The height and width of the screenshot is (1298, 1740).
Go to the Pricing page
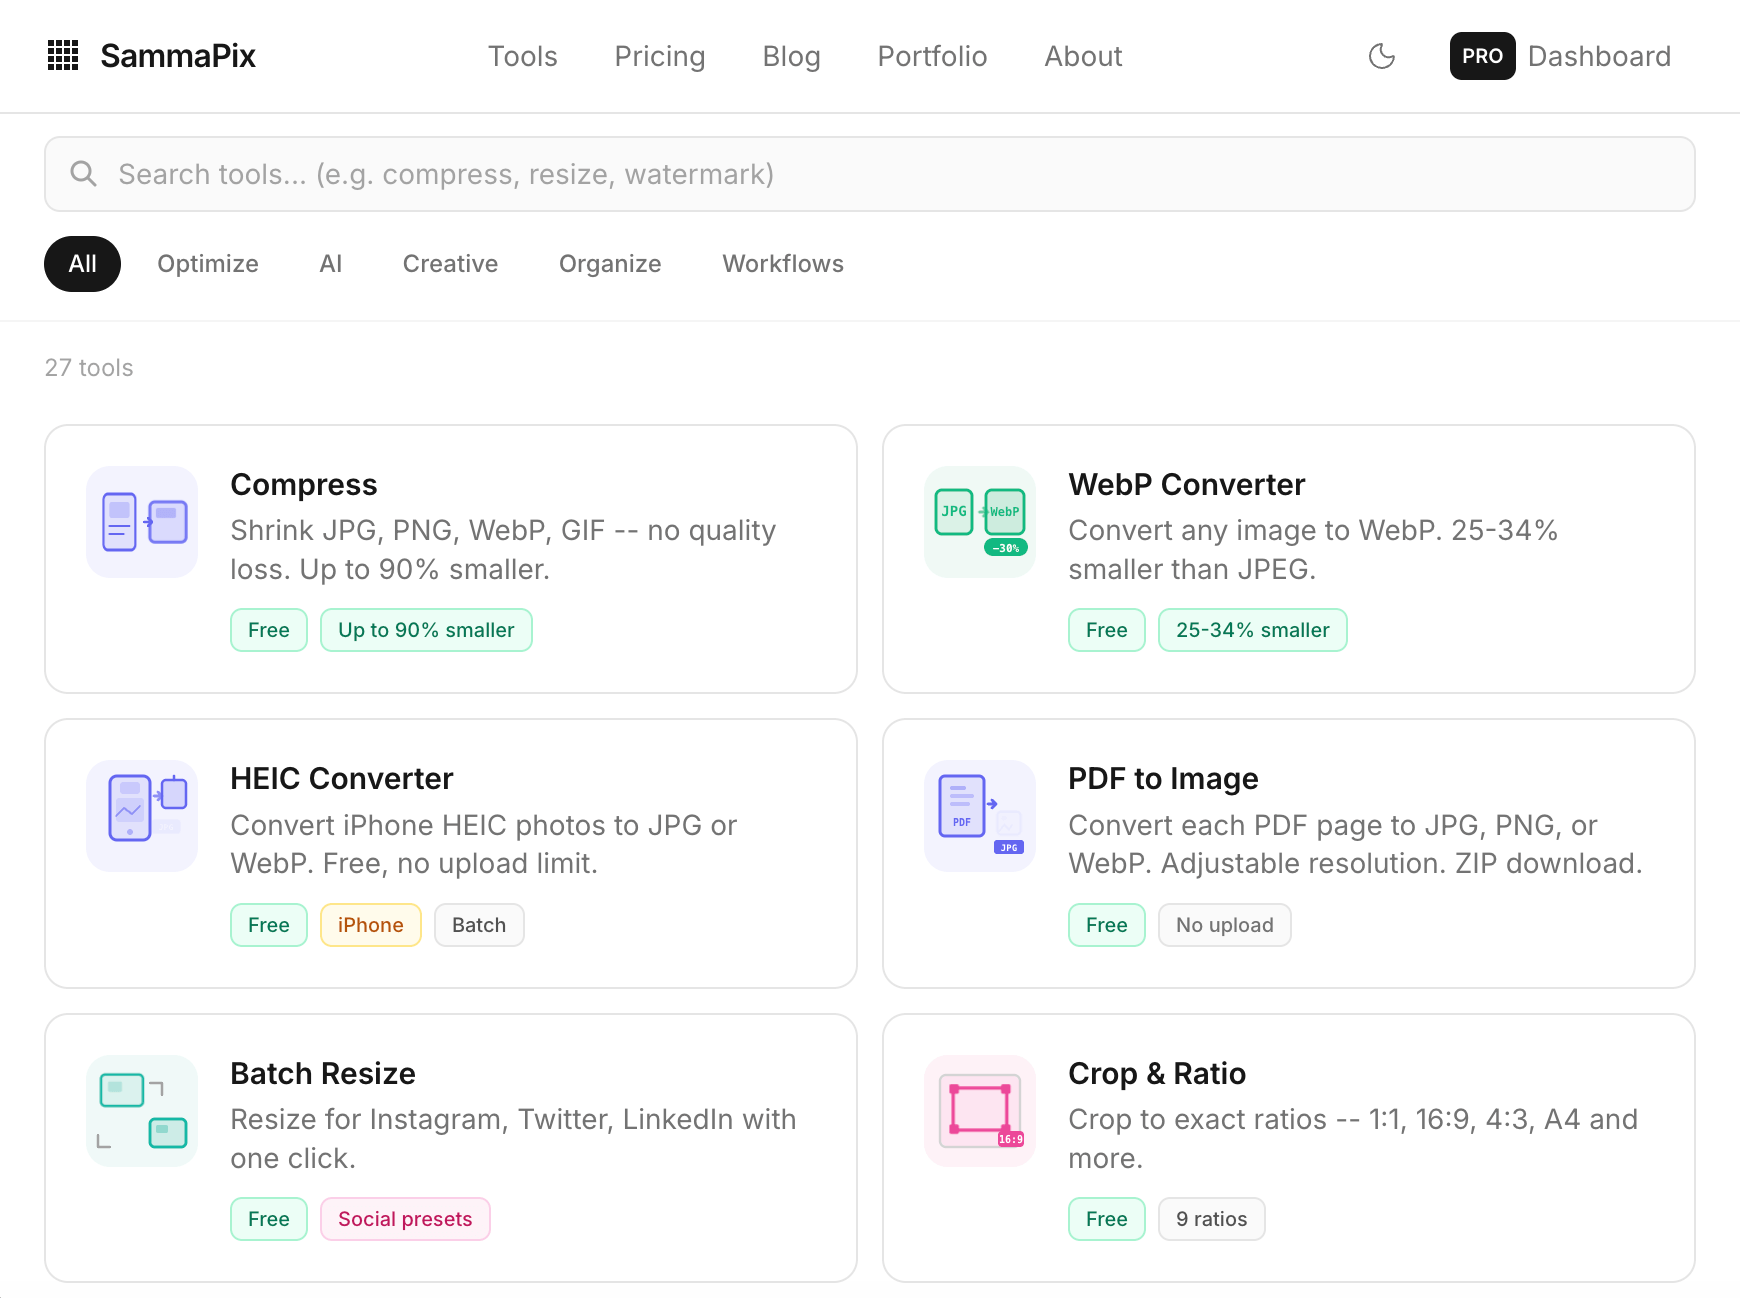point(659,56)
